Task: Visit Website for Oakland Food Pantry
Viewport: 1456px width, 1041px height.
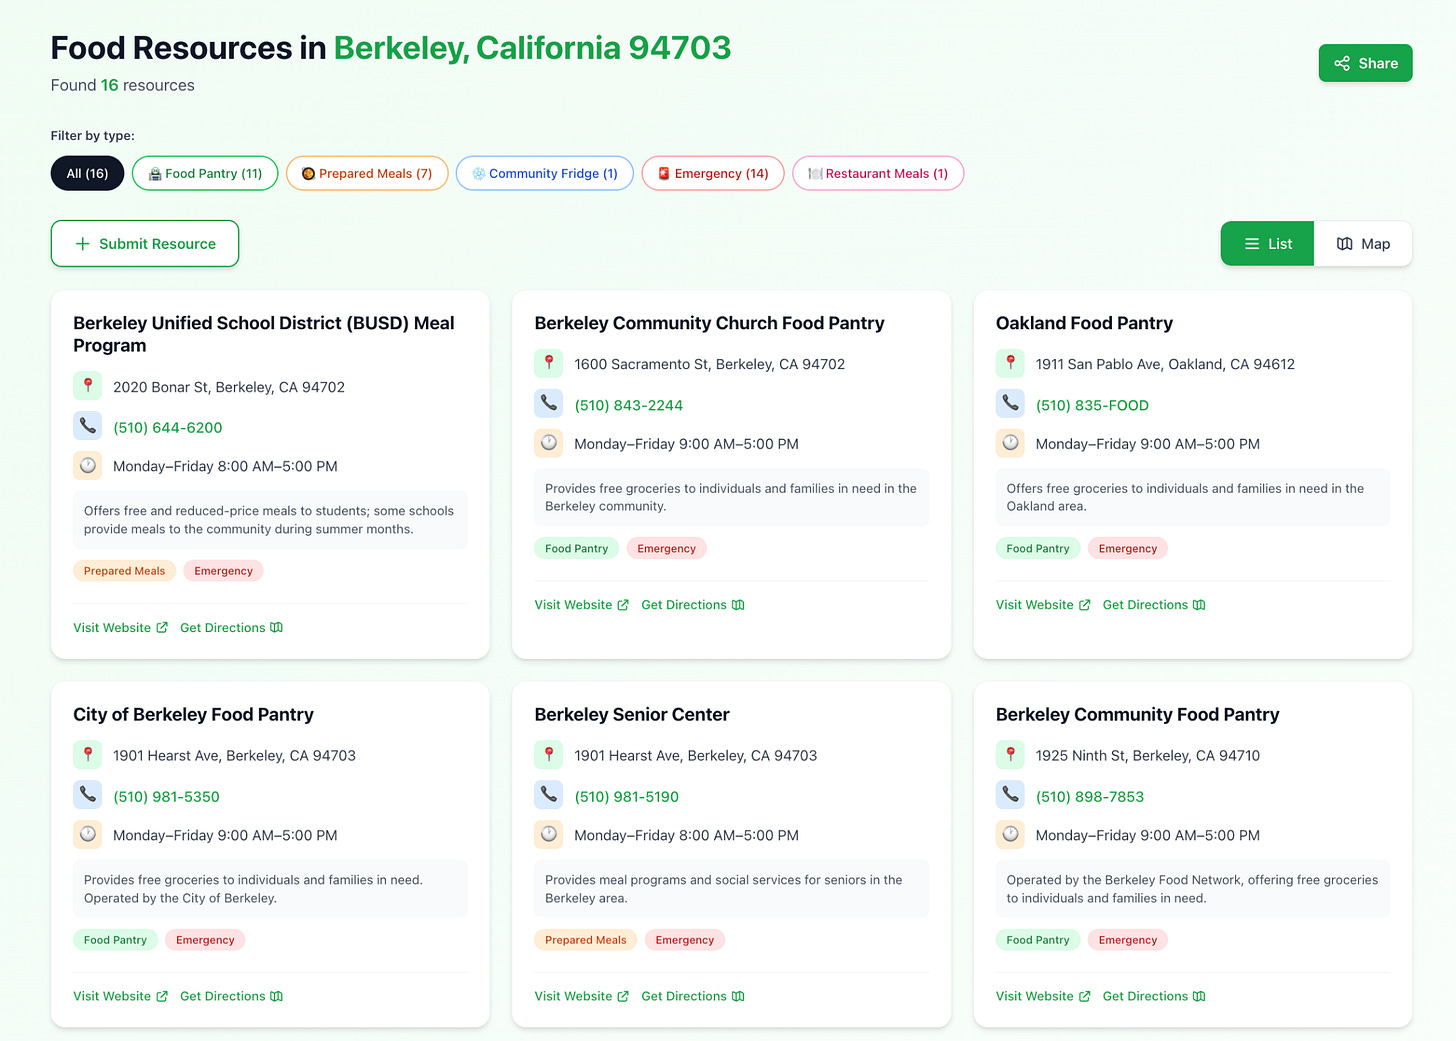Action: (x=1043, y=605)
